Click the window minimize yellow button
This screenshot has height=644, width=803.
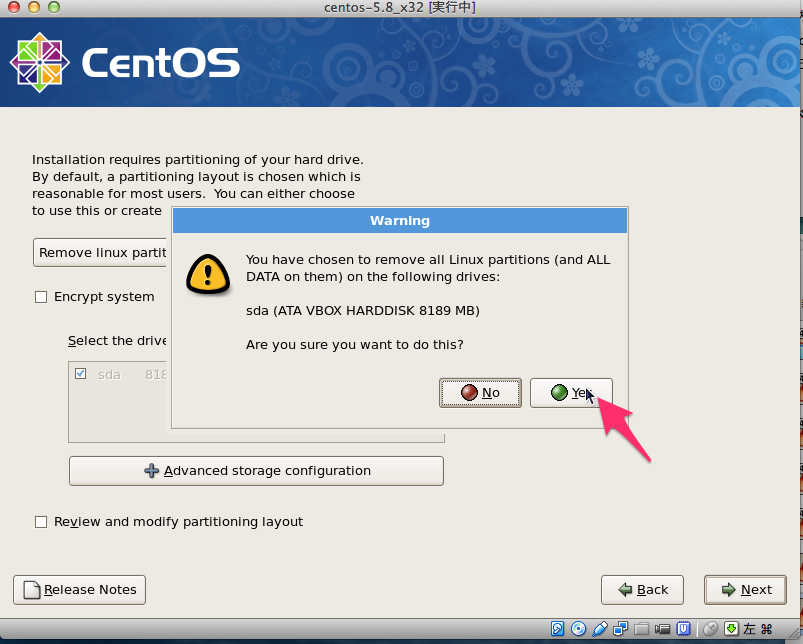(34, 7)
